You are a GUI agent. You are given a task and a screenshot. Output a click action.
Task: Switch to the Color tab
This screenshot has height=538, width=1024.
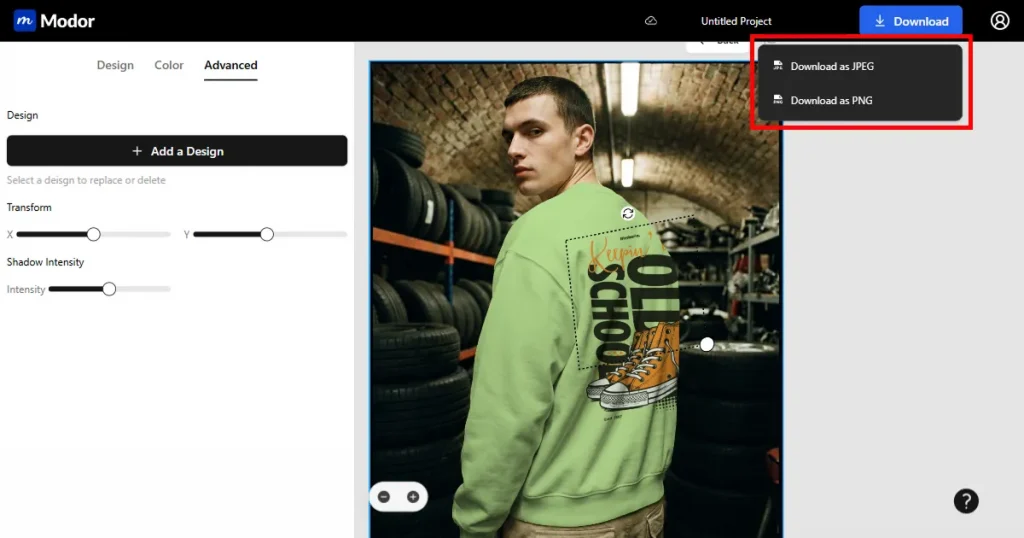coord(169,66)
